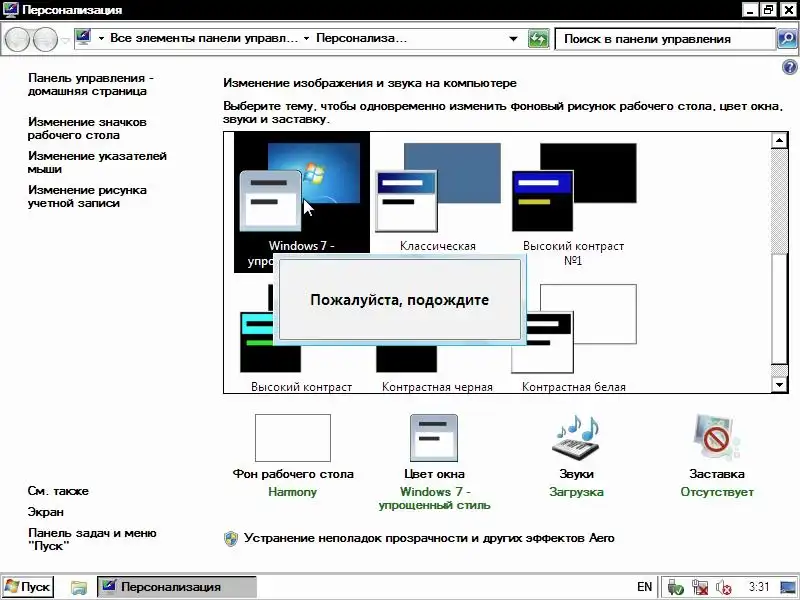The width and height of the screenshot is (800, 600).
Task: Open the Цвет окна window color icon
Action: [x=434, y=438]
